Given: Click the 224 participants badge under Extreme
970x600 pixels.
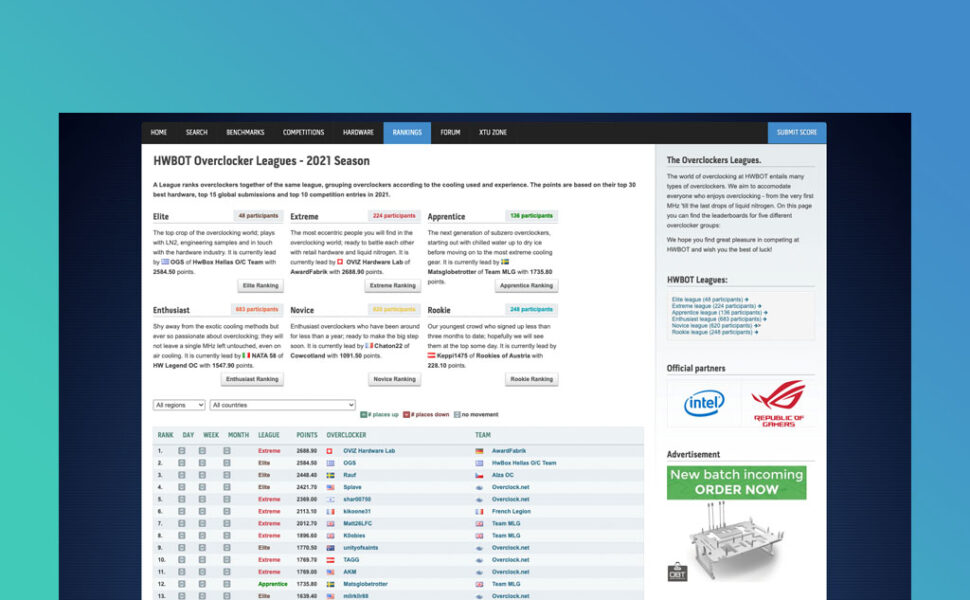Looking at the screenshot, I should coord(394,216).
